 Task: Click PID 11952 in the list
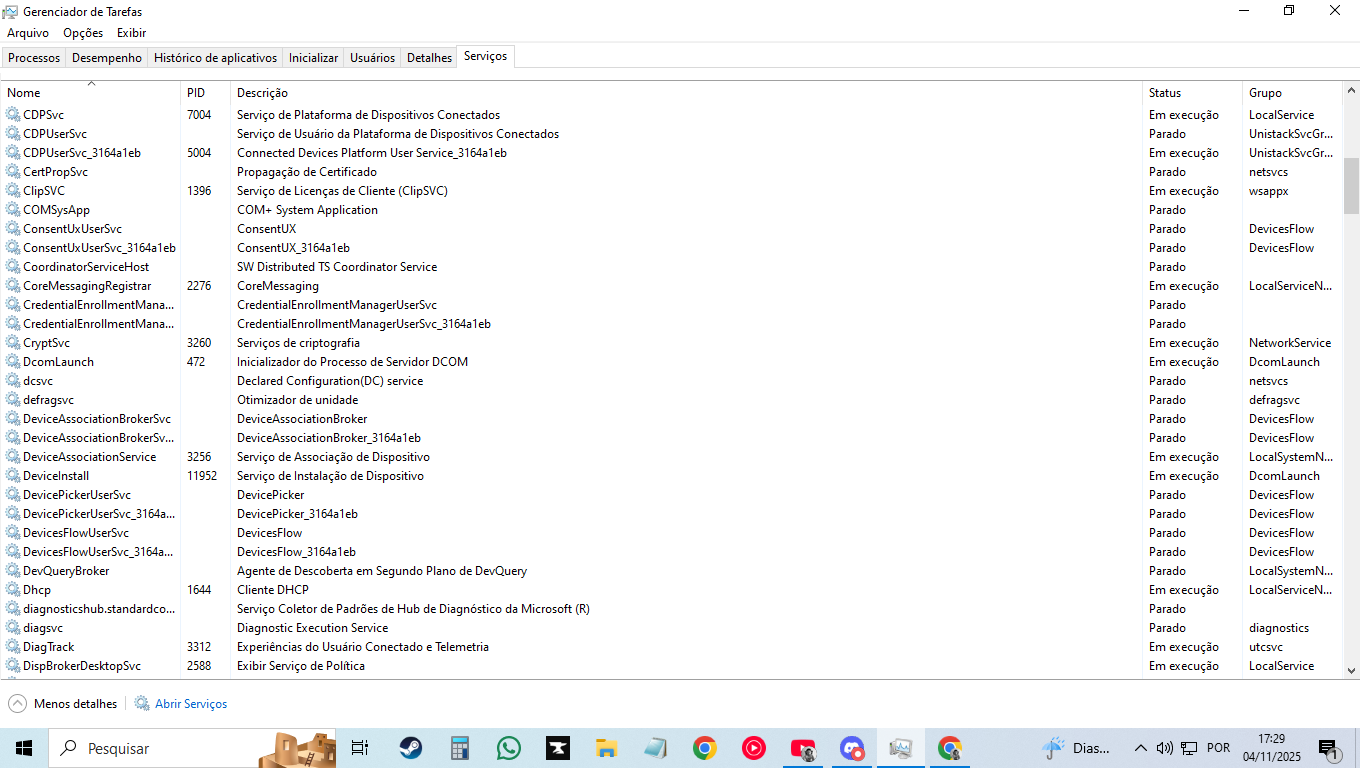(202, 476)
